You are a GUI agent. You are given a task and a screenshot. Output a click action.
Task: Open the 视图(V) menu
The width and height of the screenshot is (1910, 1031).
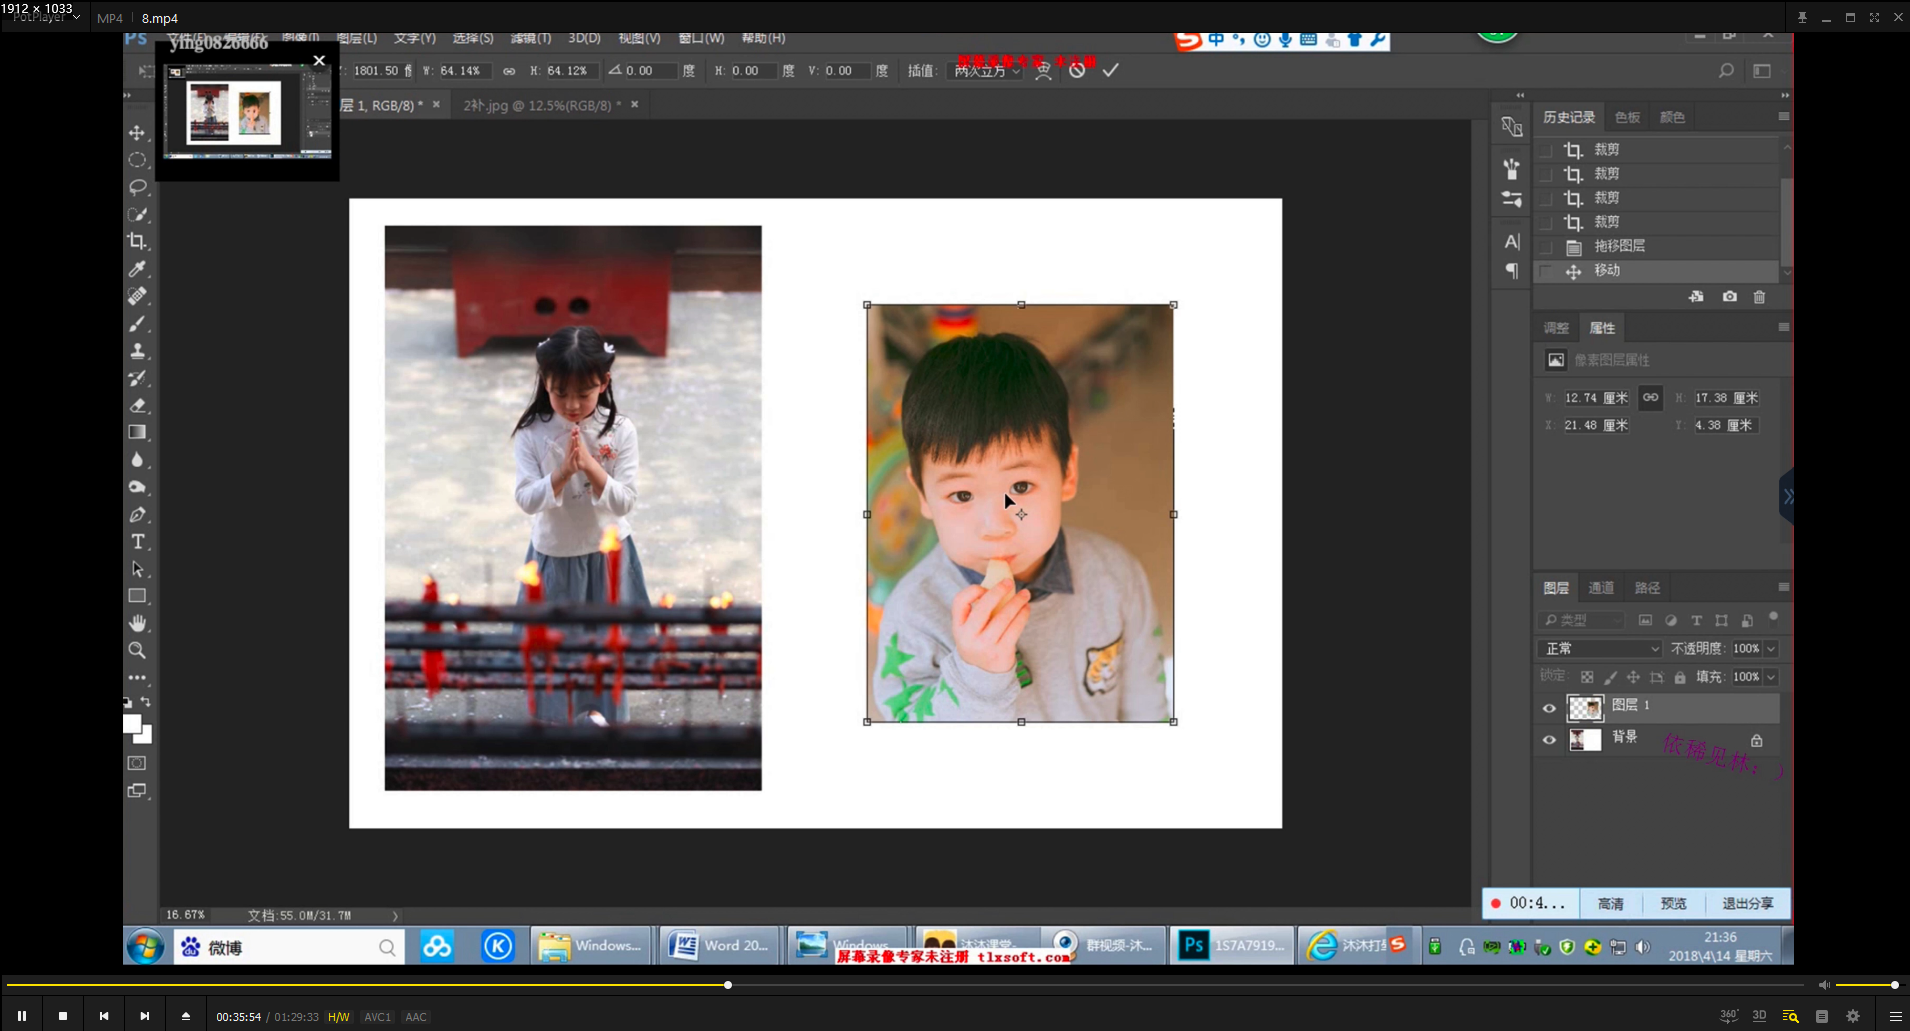[639, 38]
